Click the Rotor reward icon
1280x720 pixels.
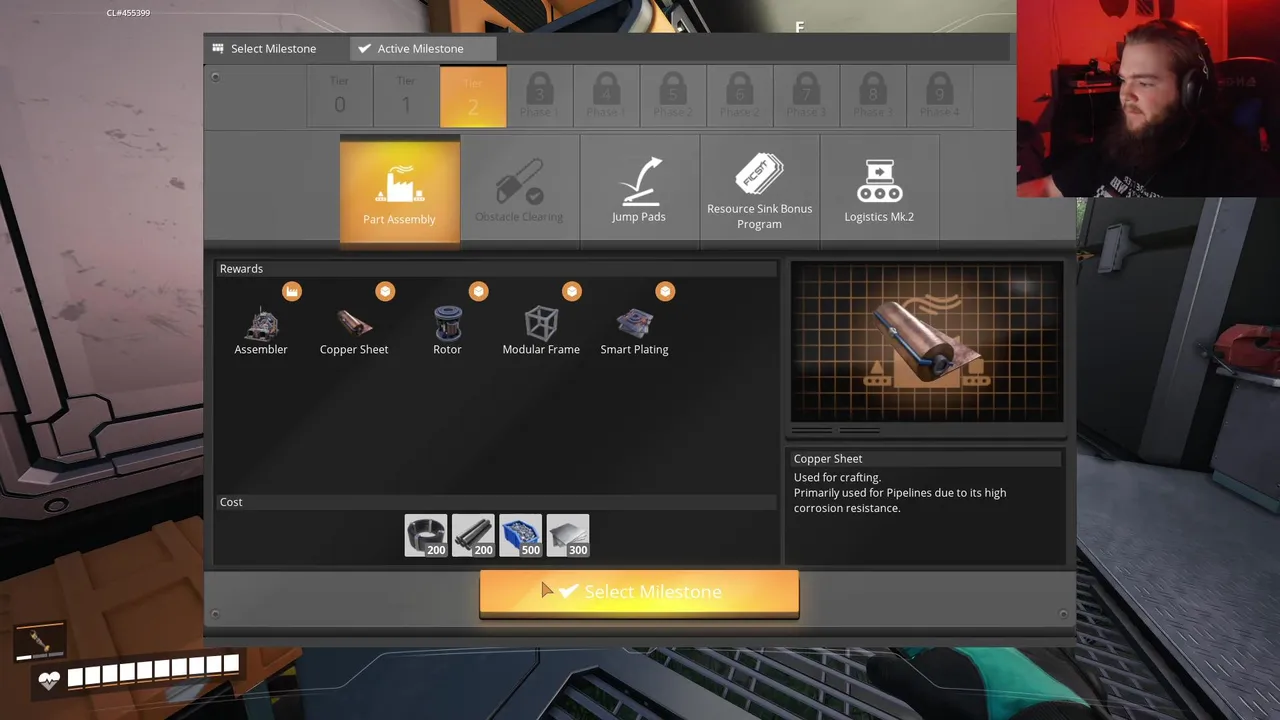(447, 323)
